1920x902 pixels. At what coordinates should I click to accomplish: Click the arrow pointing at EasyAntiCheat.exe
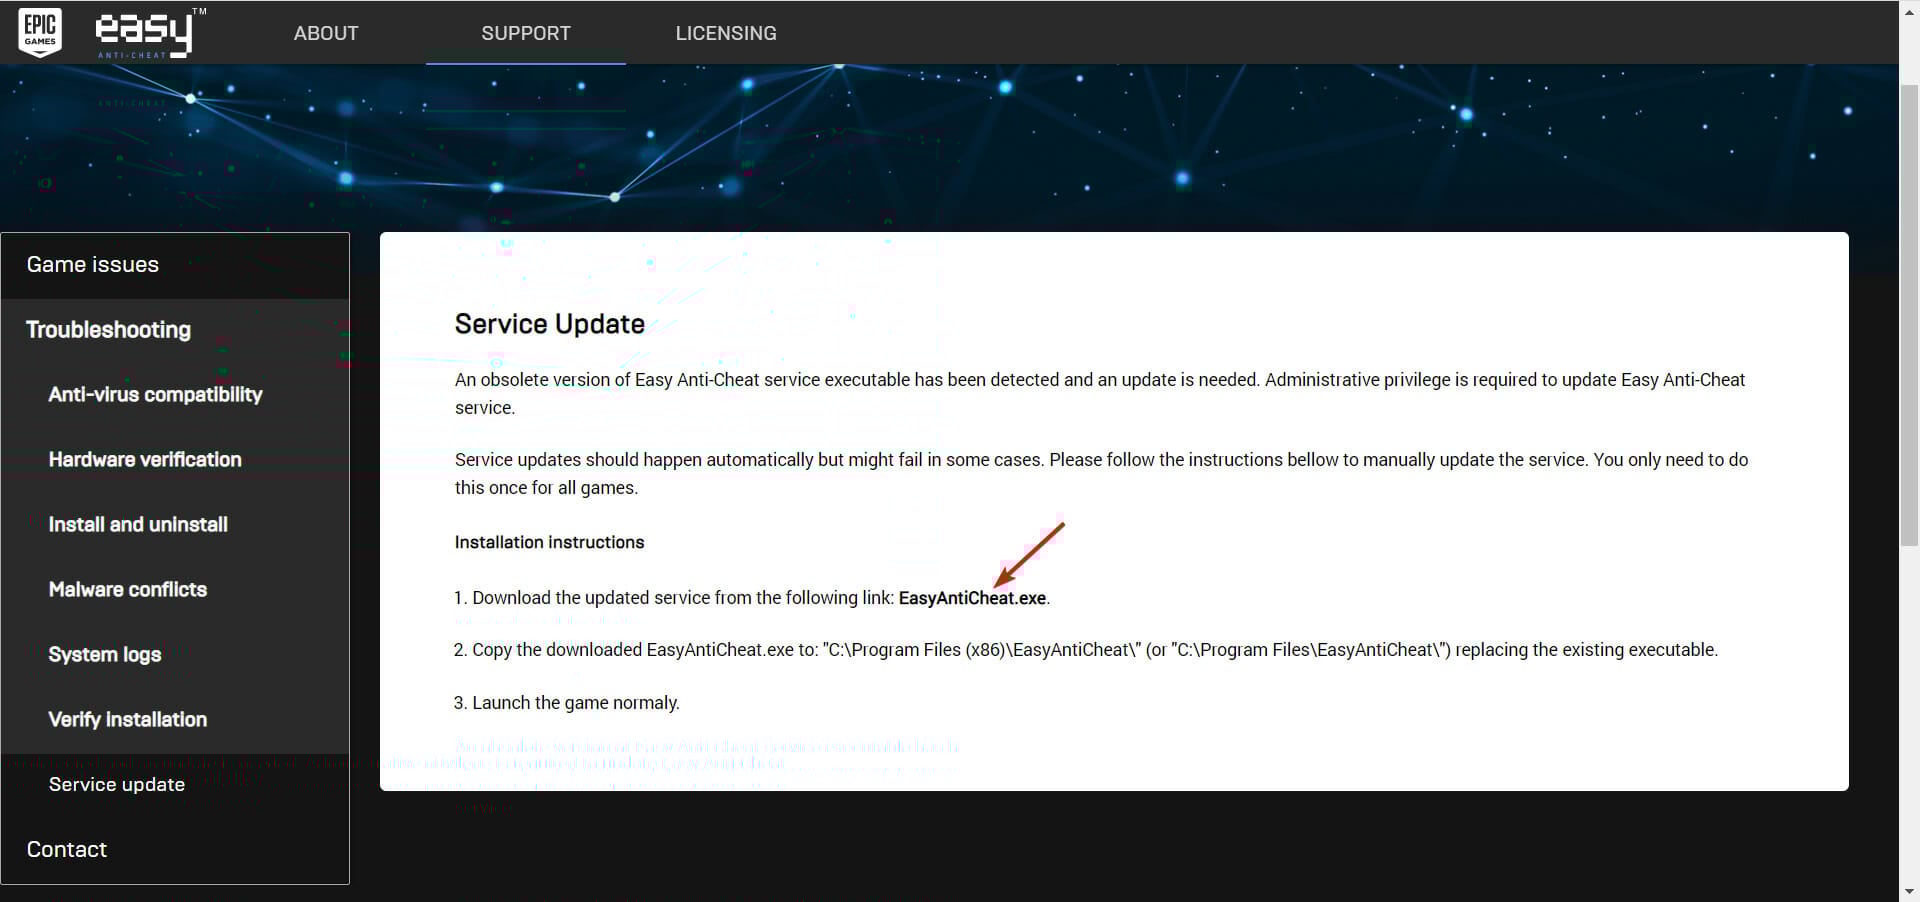pyautogui.click(x=1030, y=556)
